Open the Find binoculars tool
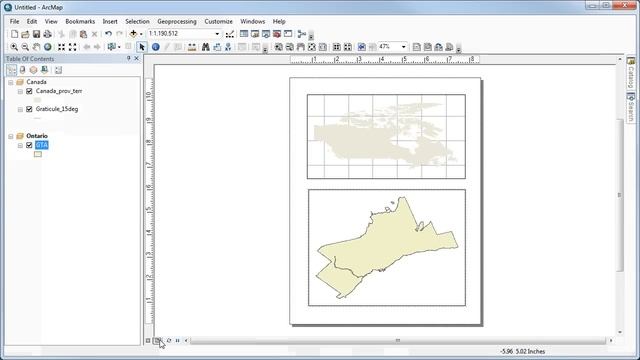640x360 pixels. tap(206, 47)
